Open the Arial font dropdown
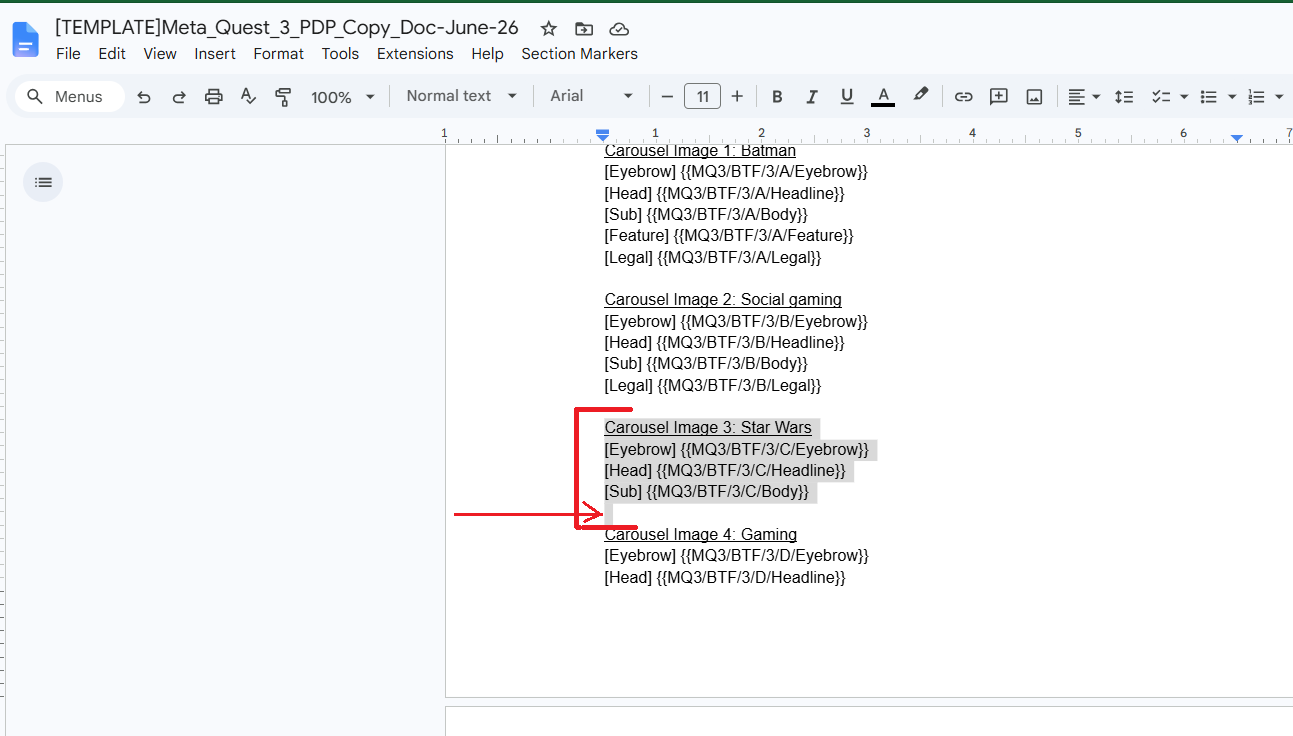Screen dimensions: 1293x736 592,96
